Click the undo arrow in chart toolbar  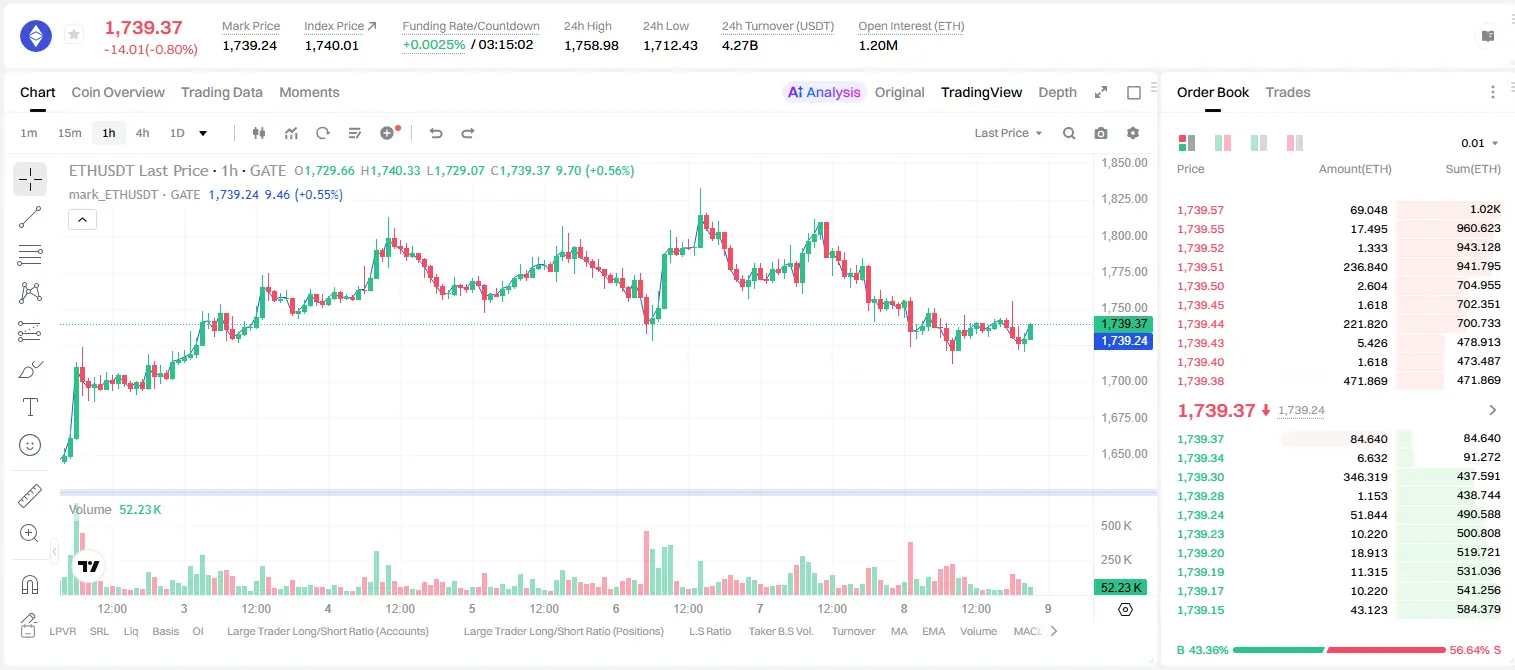[435, 133]
